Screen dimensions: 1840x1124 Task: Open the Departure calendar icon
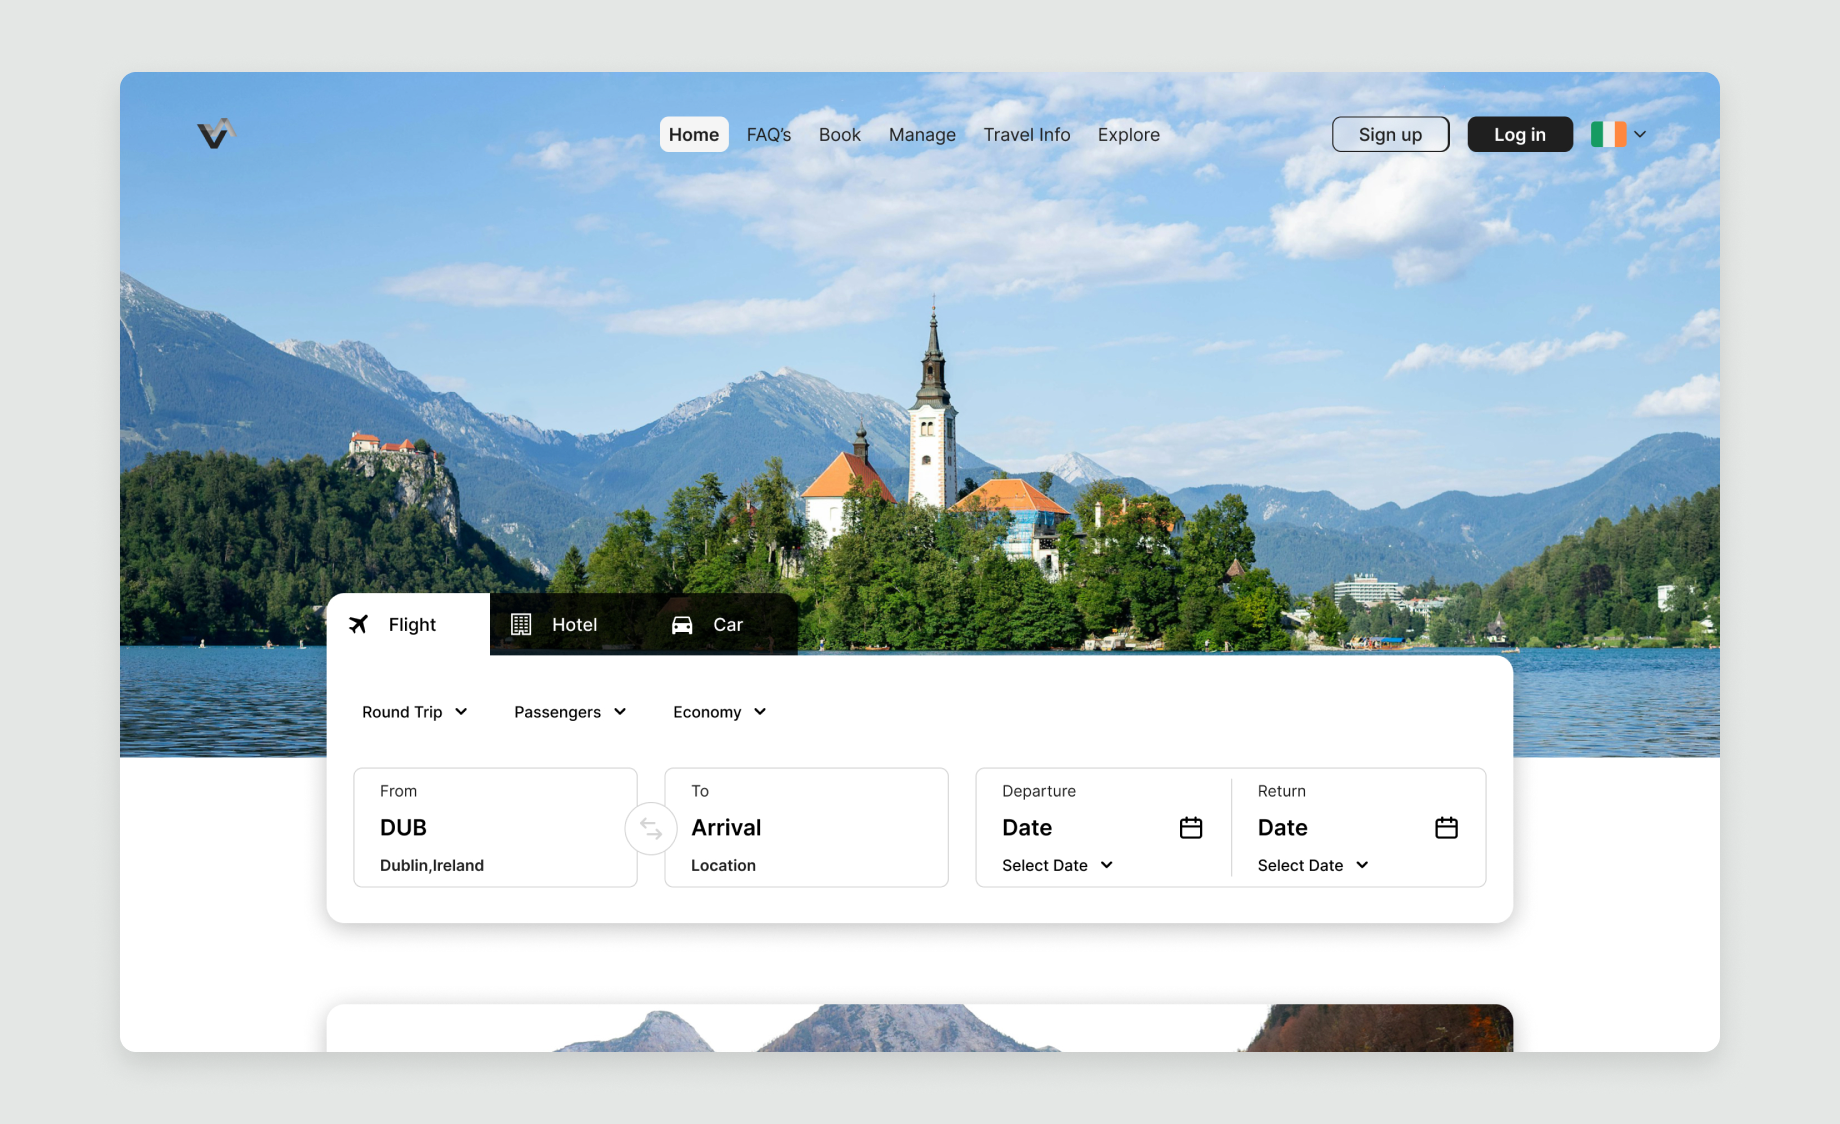(1190, 828)
